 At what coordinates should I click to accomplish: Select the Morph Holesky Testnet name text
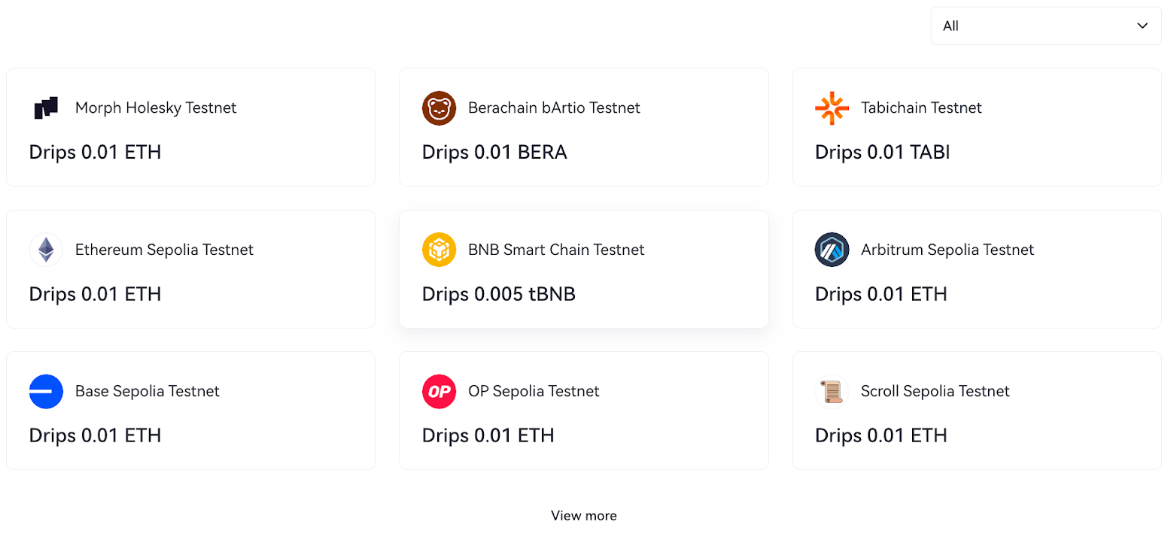click(x=155, y=108)
